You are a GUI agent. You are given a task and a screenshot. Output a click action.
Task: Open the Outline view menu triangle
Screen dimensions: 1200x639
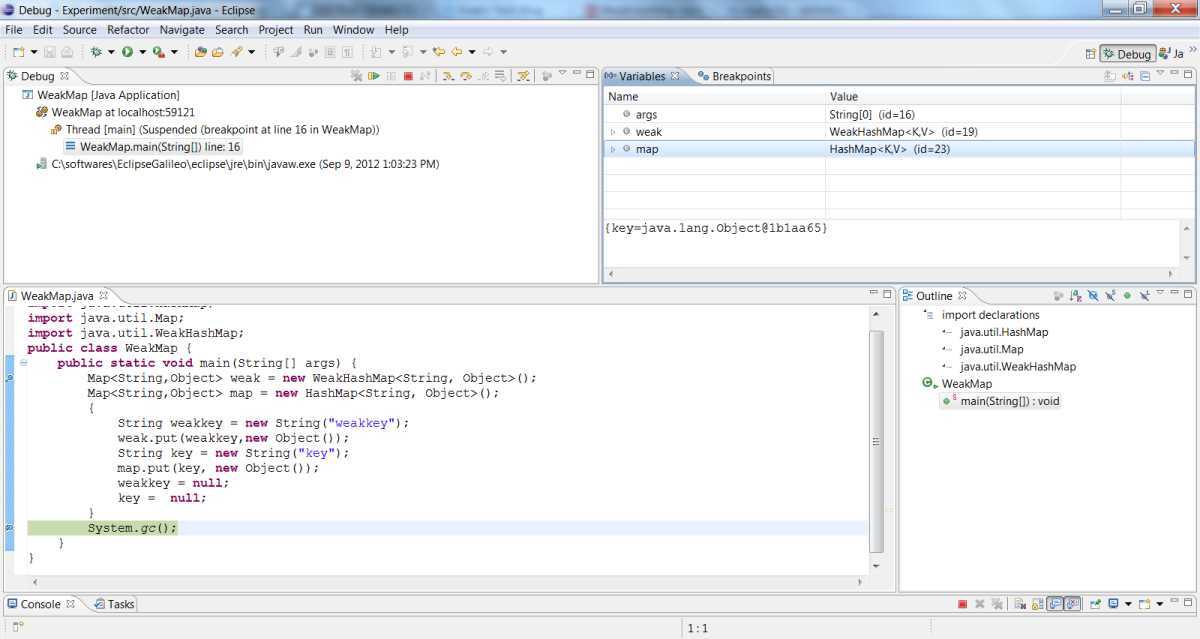[1160, 294]
